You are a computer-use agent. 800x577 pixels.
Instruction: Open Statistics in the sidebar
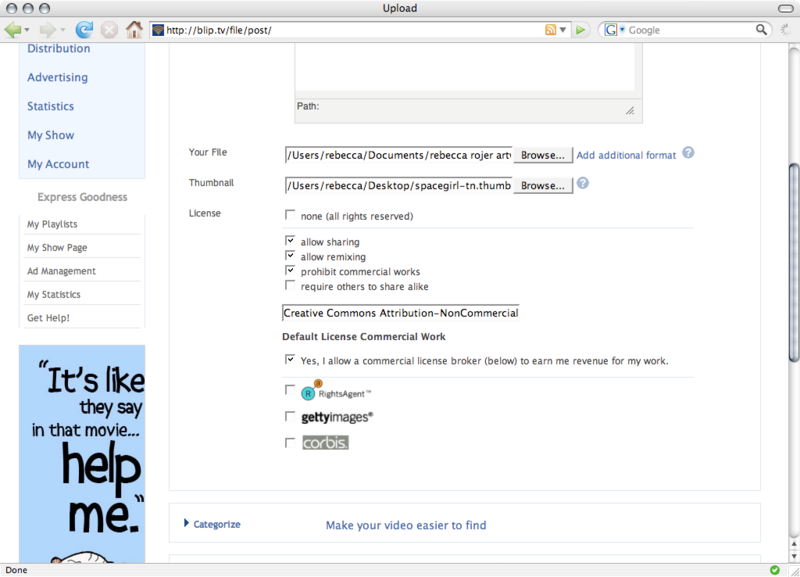point(51,106)
